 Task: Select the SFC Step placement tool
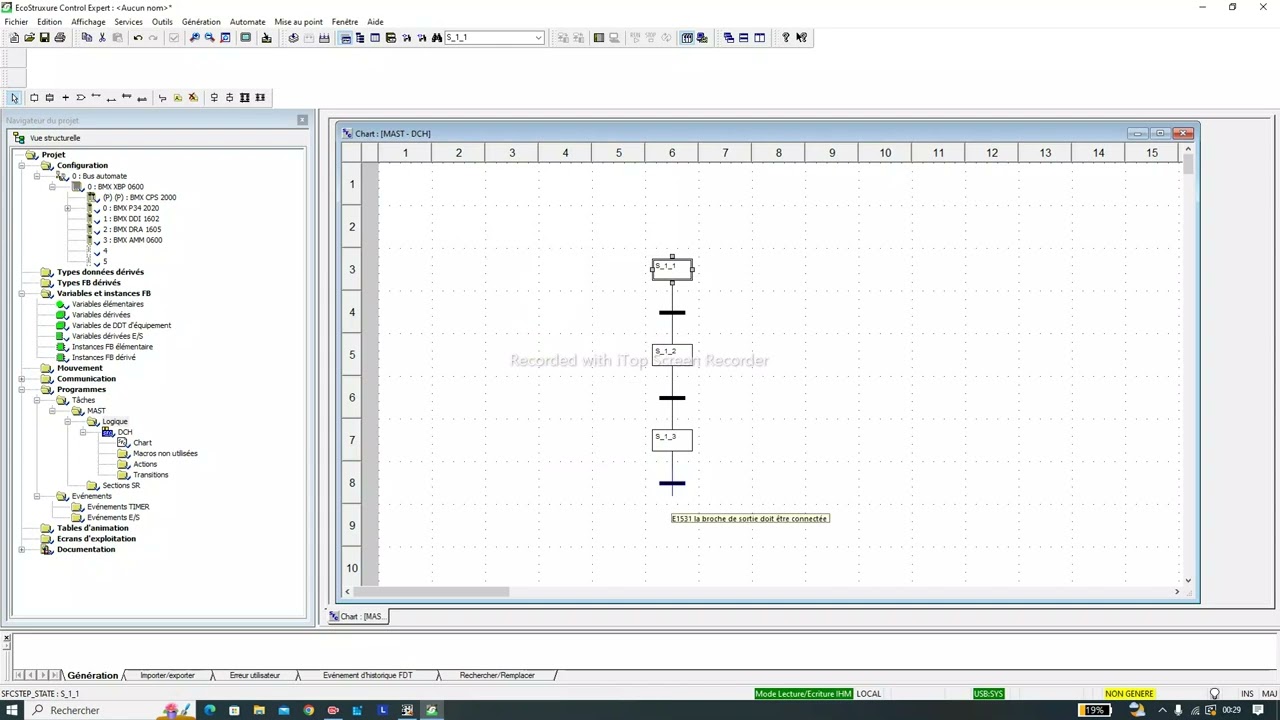pos(34,98)
